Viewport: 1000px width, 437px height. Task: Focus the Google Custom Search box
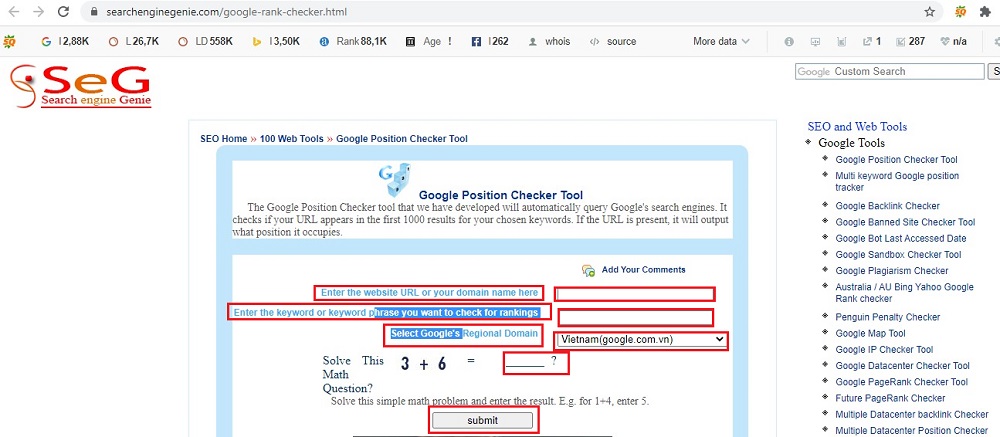[890, 71]
